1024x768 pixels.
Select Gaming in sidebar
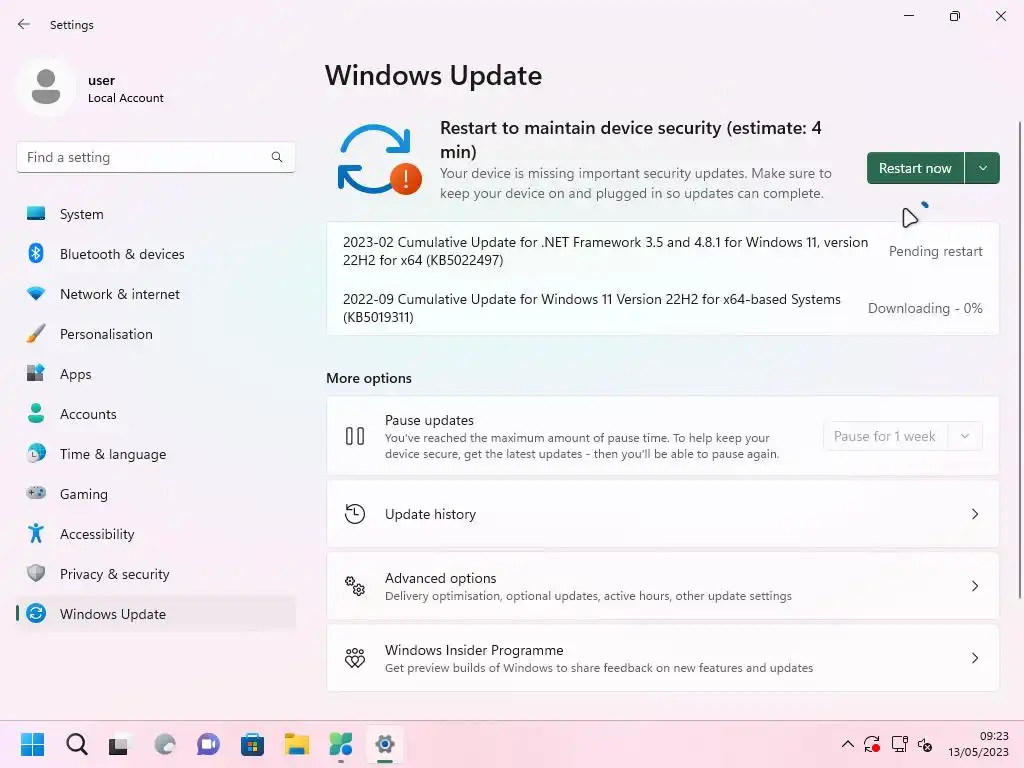pos(155,494)
